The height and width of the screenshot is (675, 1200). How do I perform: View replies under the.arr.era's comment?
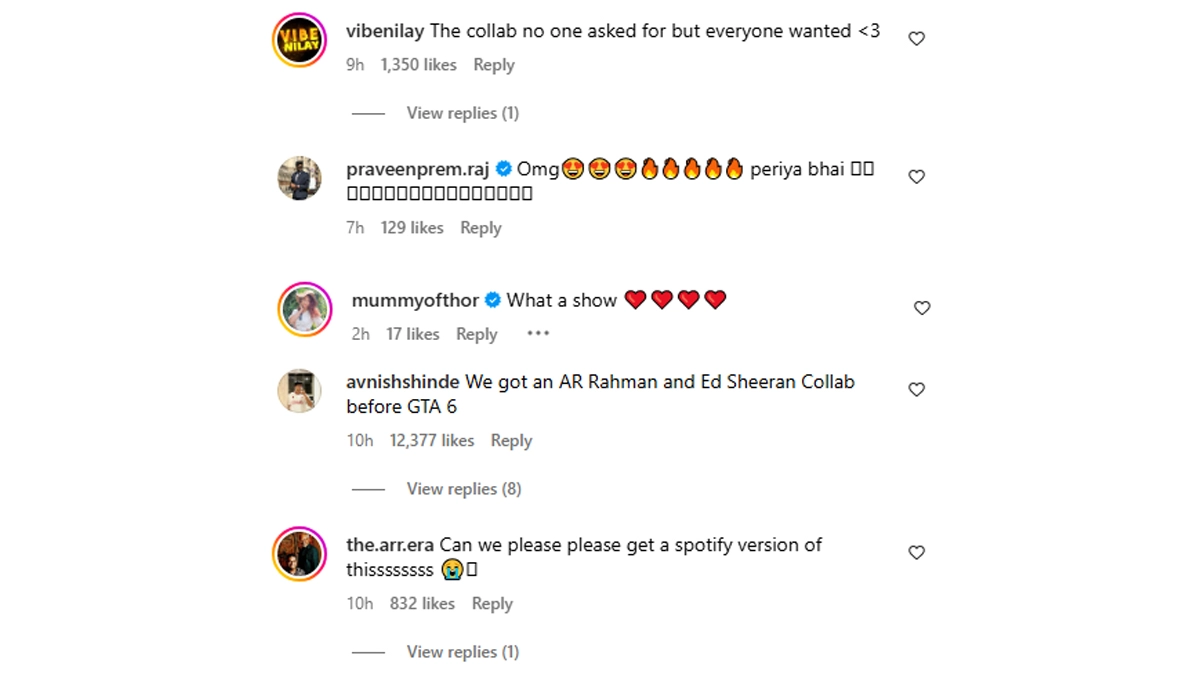[x=462, y=652]
